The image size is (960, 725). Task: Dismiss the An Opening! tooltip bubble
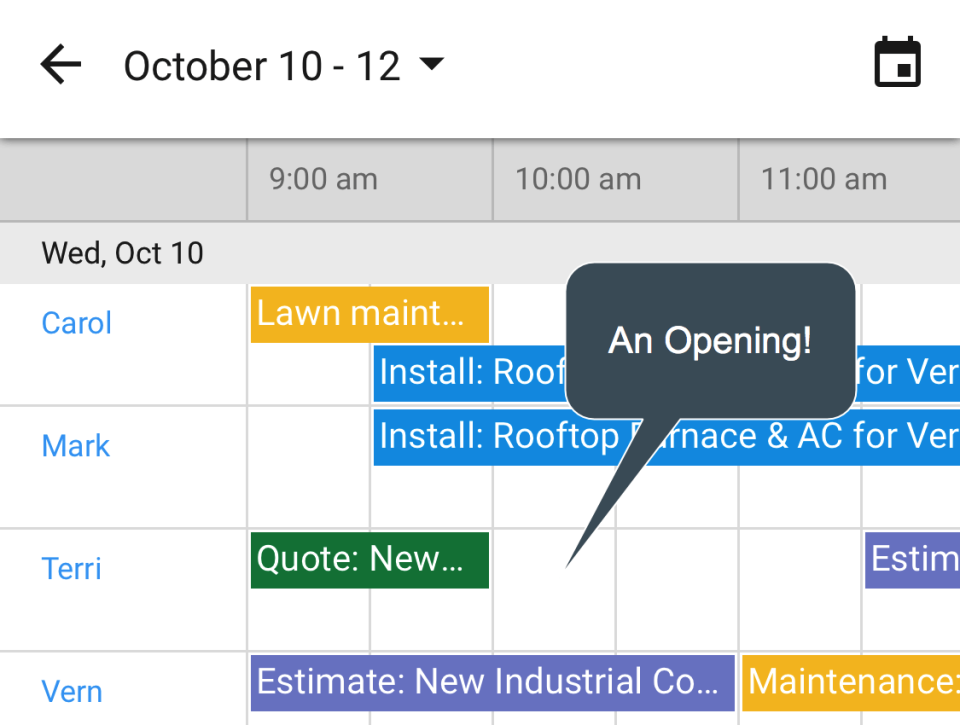pyautogui.click(x=710, y=341)
